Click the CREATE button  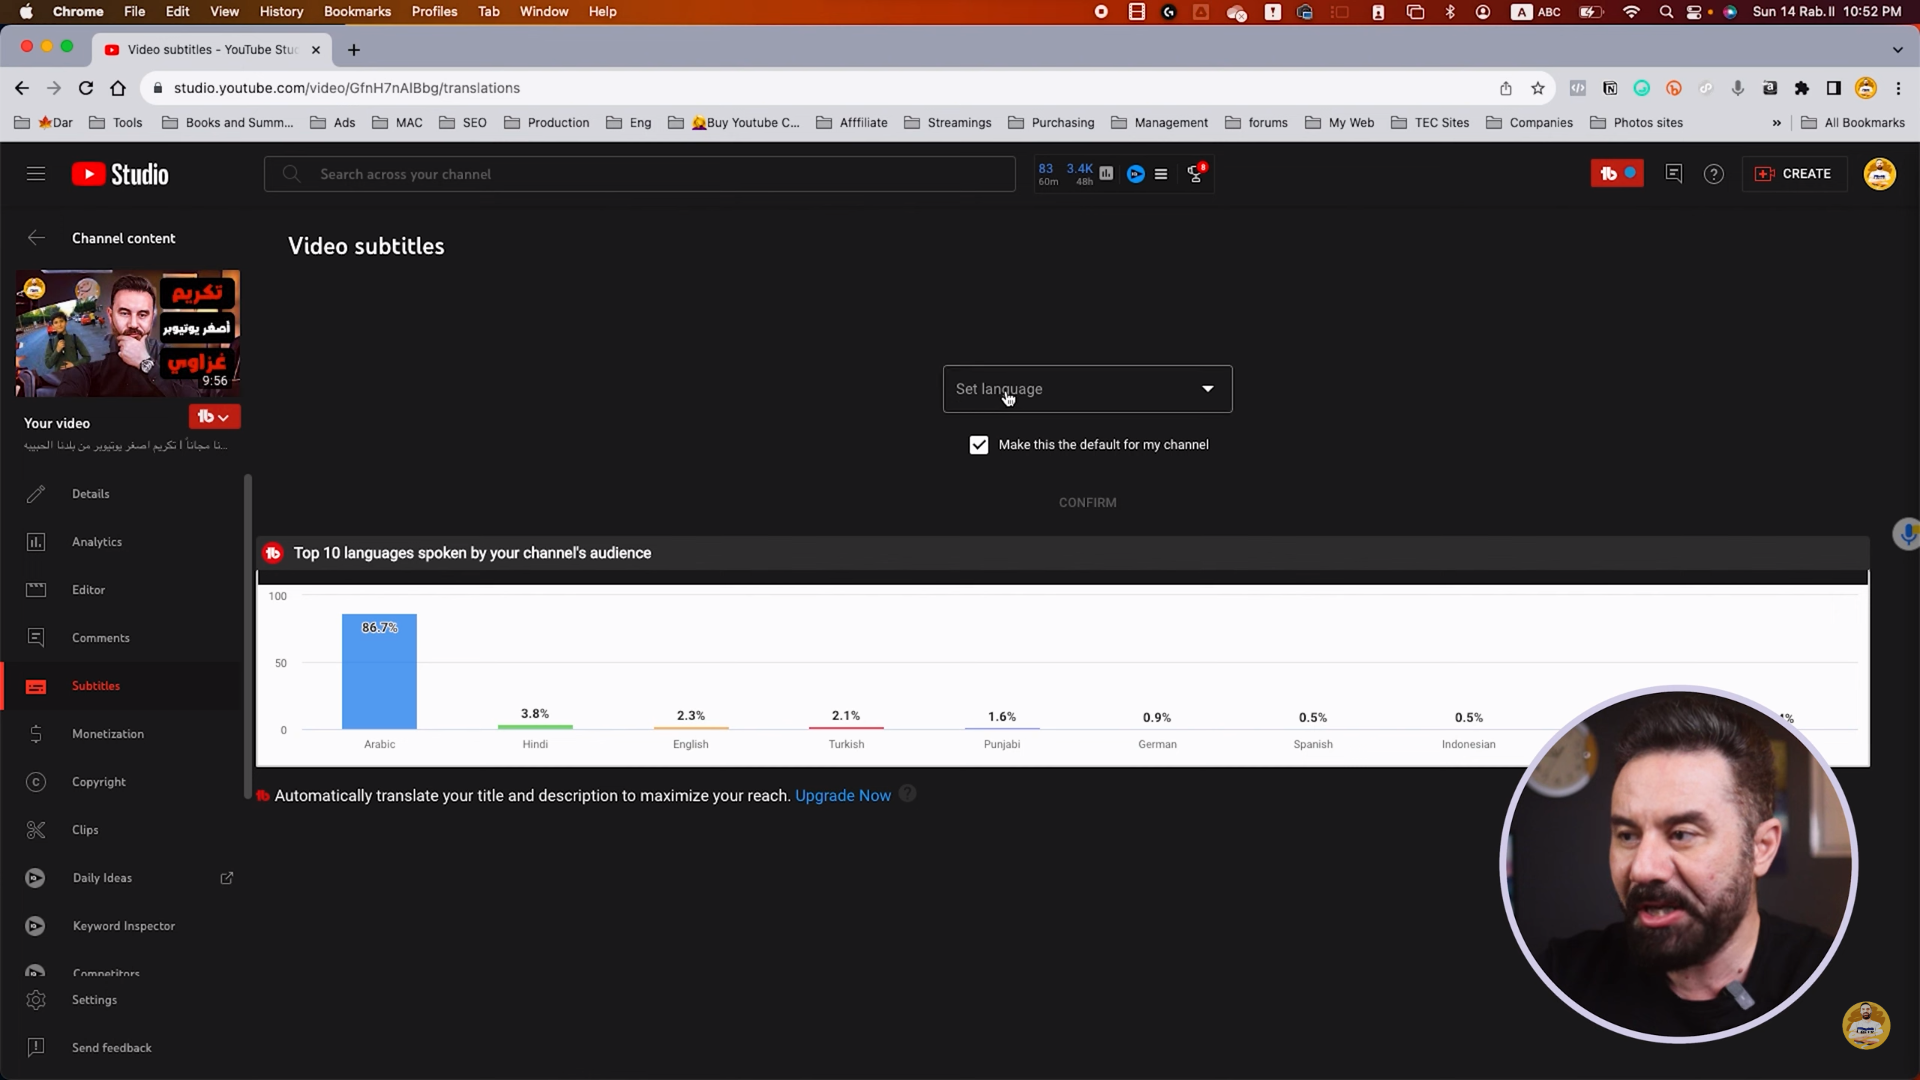tap(1794, 174)
